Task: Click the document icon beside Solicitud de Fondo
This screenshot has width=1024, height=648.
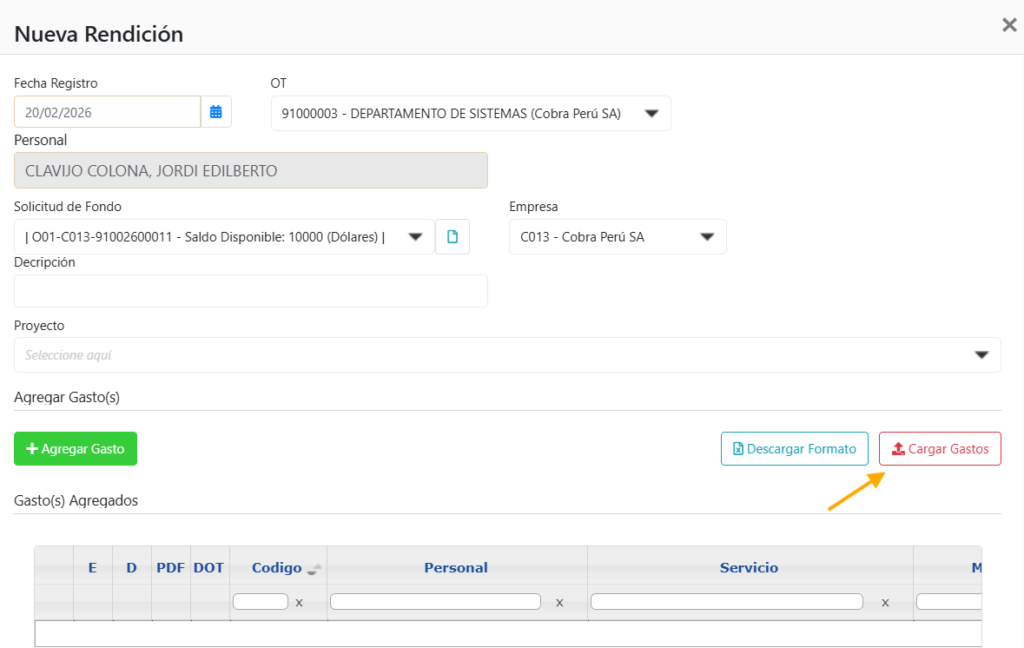Action: [x=452, y=237]
